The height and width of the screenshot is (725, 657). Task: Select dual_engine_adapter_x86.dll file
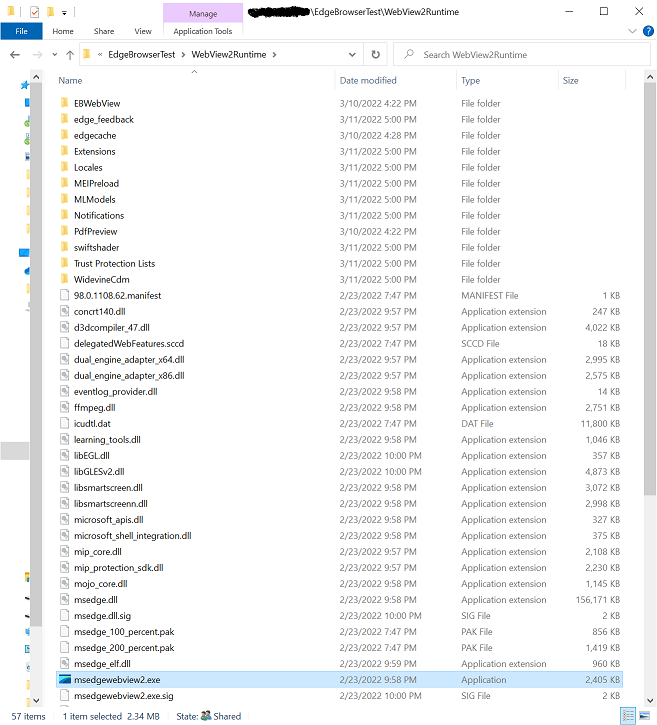click(129, 375)
